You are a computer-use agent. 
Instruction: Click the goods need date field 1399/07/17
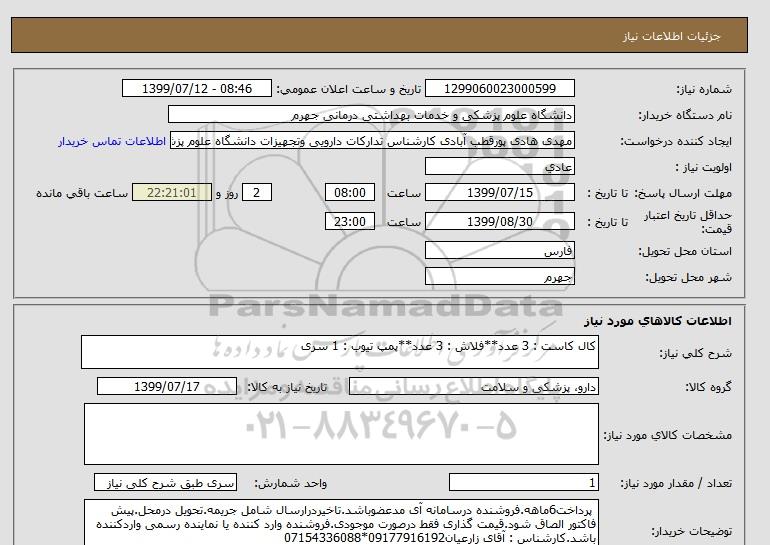(x=166, y=386)
